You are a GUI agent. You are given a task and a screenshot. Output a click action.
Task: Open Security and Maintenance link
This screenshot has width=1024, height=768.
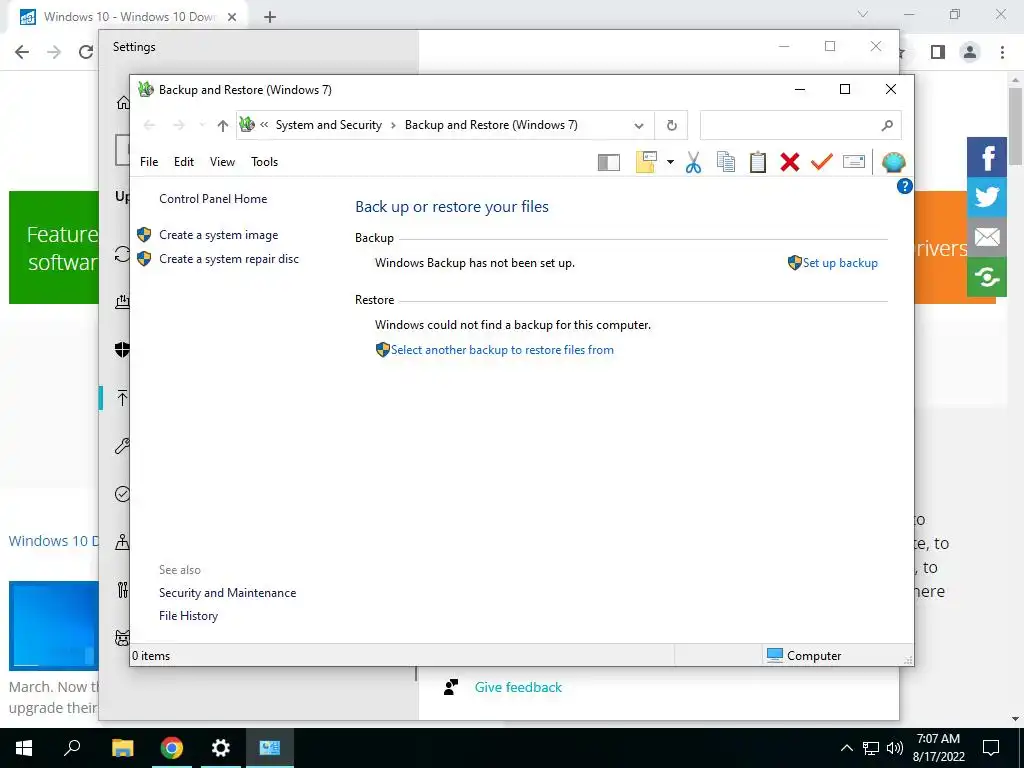pos(227,593)
